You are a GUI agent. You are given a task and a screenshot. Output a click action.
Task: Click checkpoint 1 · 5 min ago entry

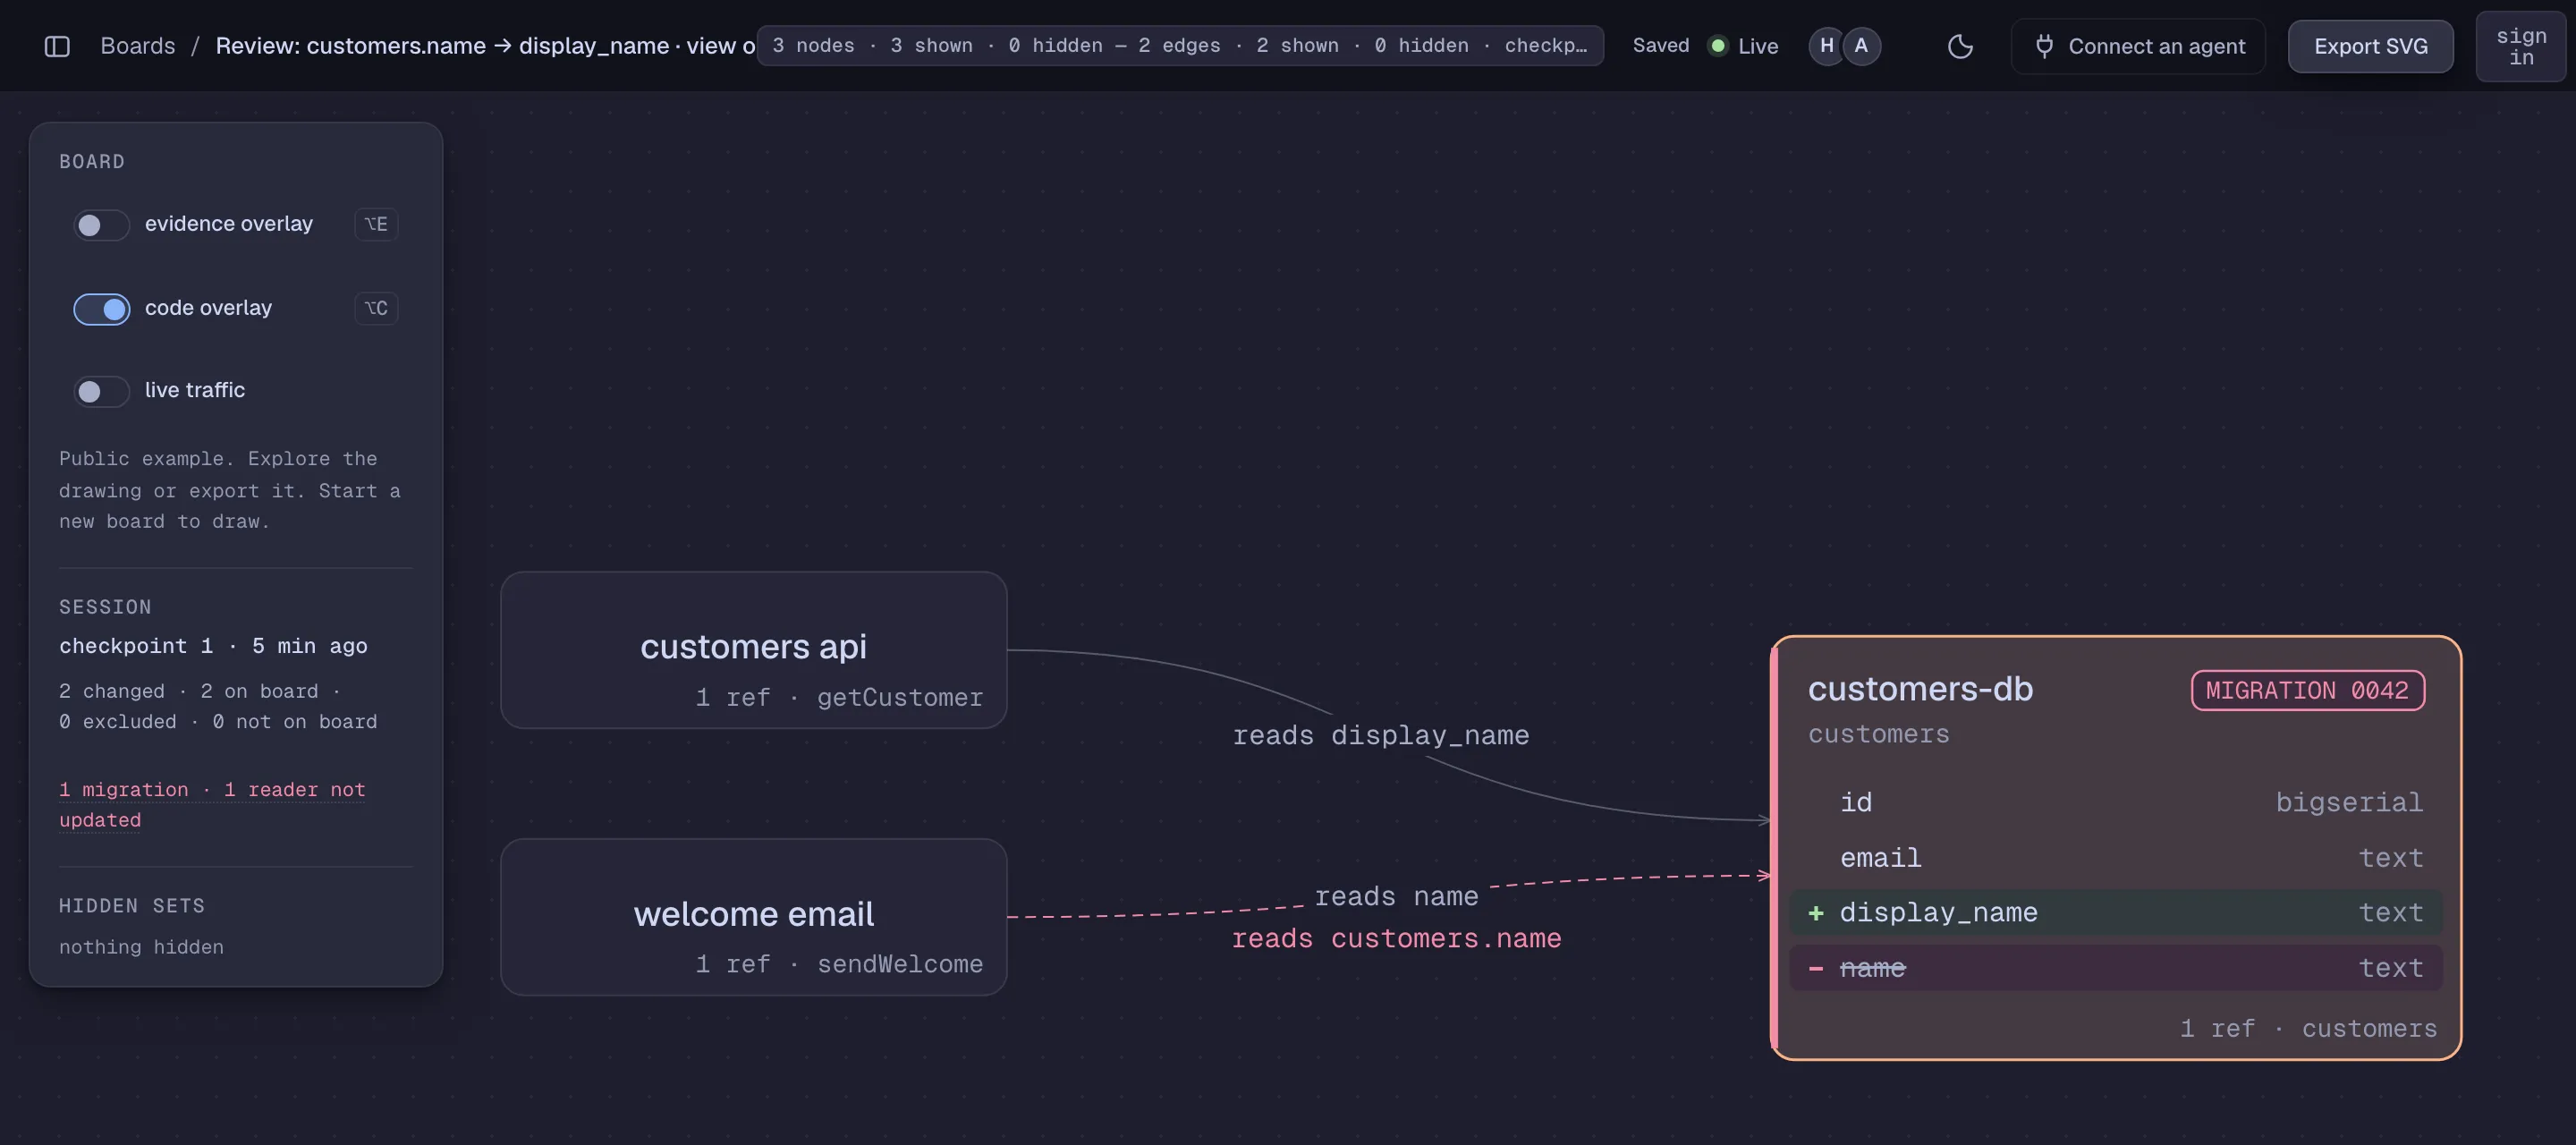point(213,646)
